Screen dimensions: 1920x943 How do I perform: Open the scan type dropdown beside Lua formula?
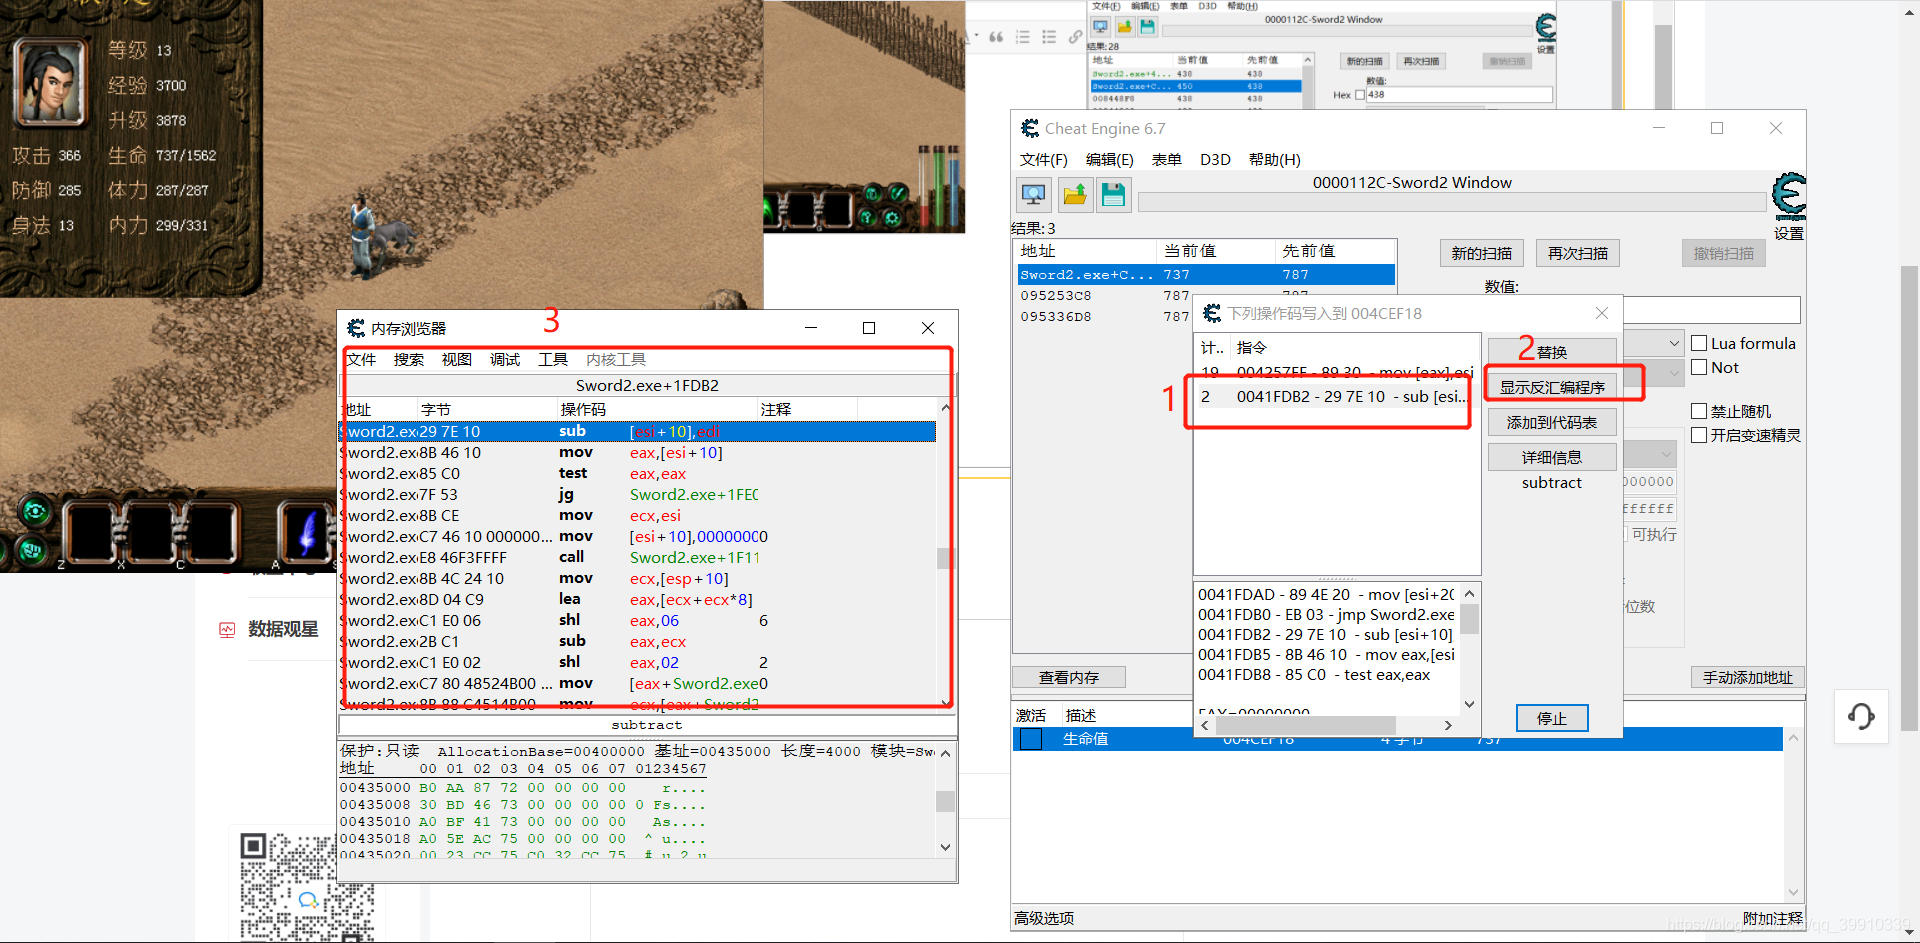click(x=1654, y=343)
